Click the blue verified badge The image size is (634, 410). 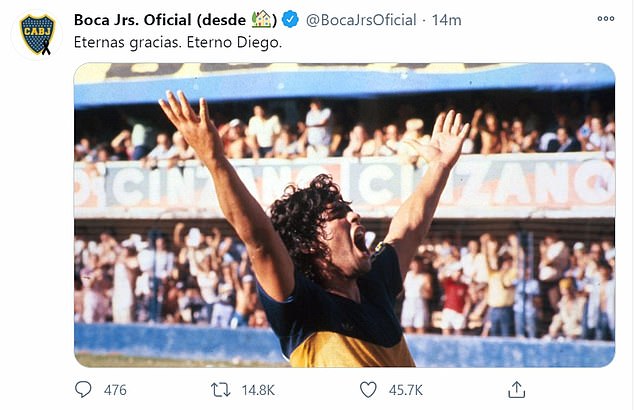[x=290, y=19]
